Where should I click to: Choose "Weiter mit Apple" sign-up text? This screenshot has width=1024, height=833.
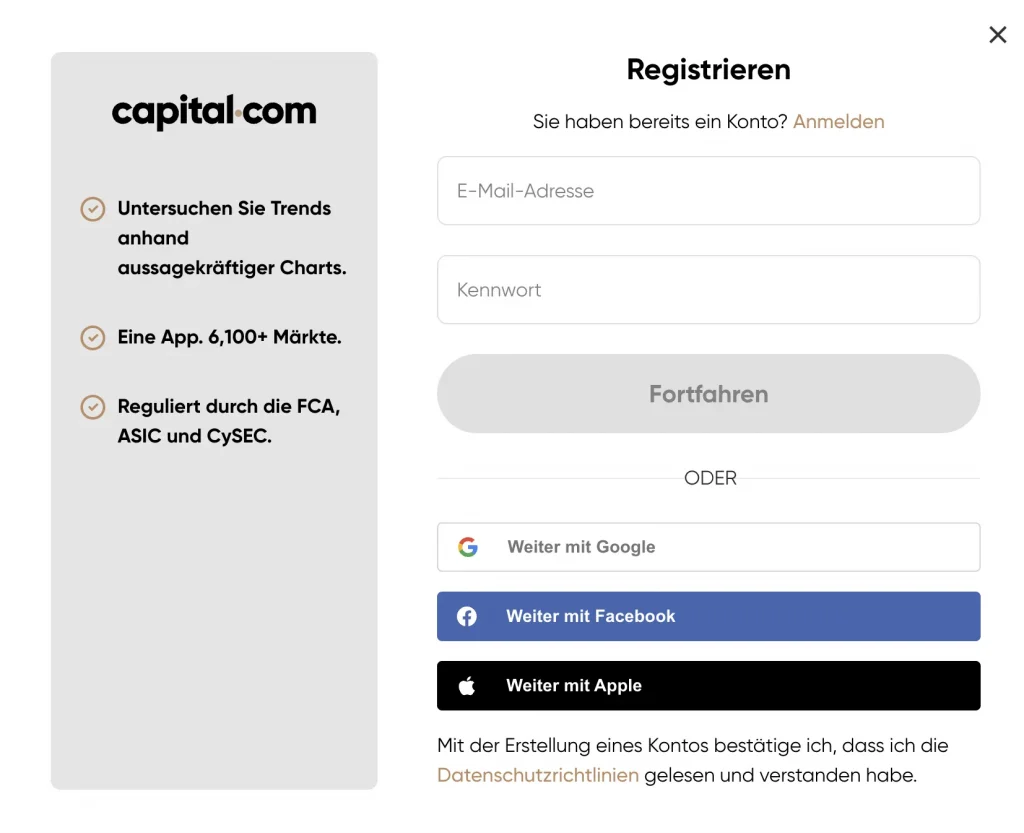(x=574, y=686)
